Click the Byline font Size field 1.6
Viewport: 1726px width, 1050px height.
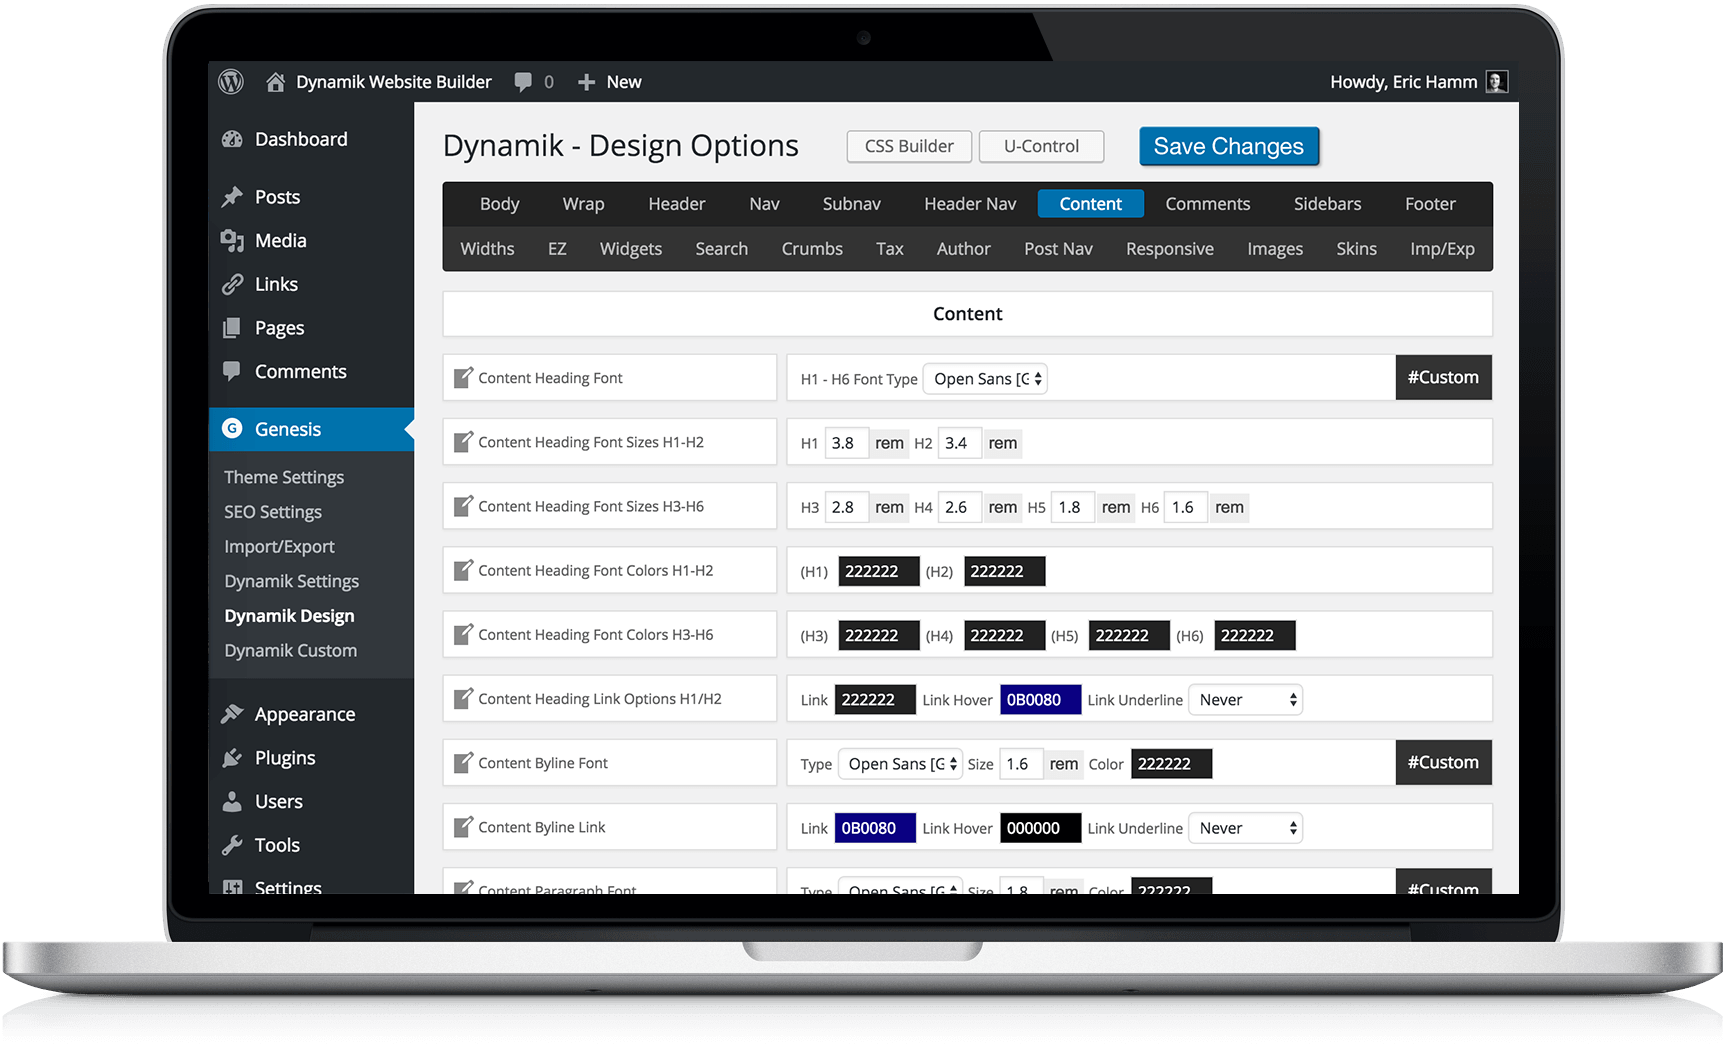1021,764
